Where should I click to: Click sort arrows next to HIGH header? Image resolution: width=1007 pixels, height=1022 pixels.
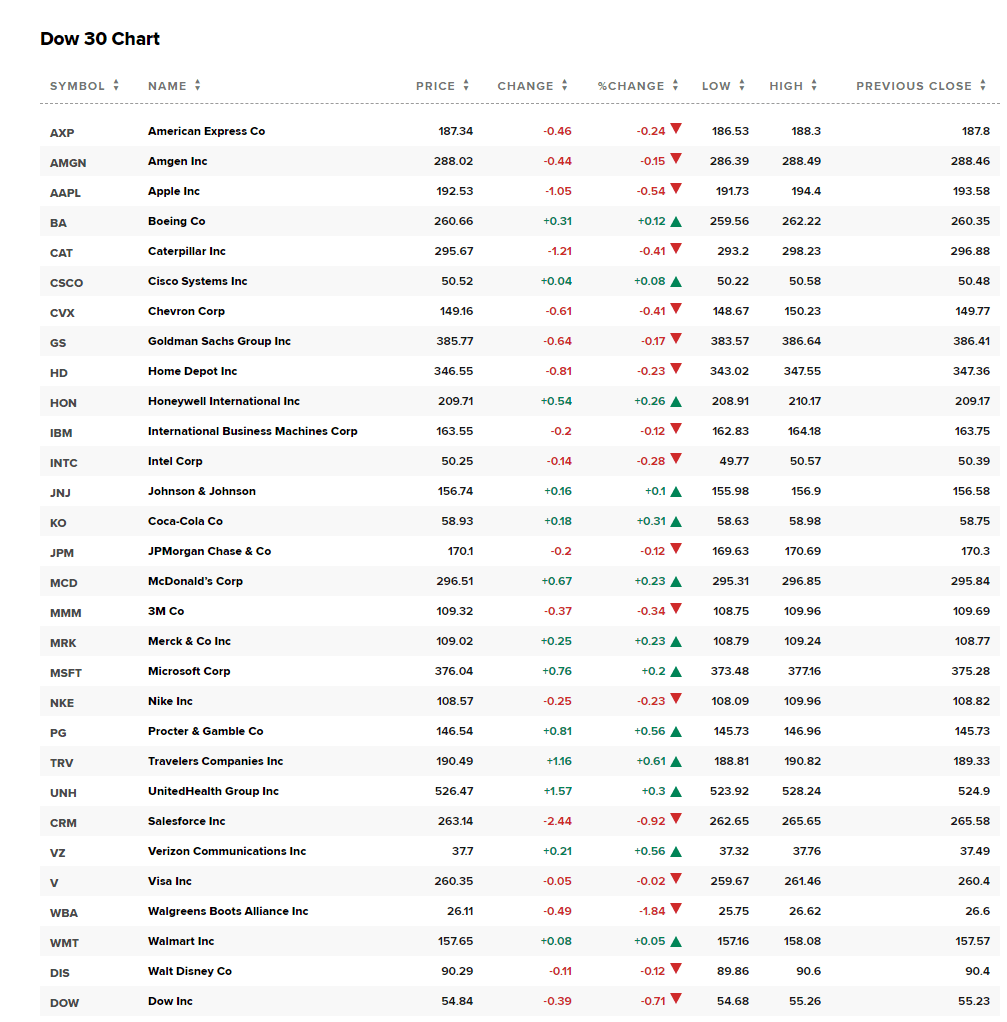tap(814, 86)
